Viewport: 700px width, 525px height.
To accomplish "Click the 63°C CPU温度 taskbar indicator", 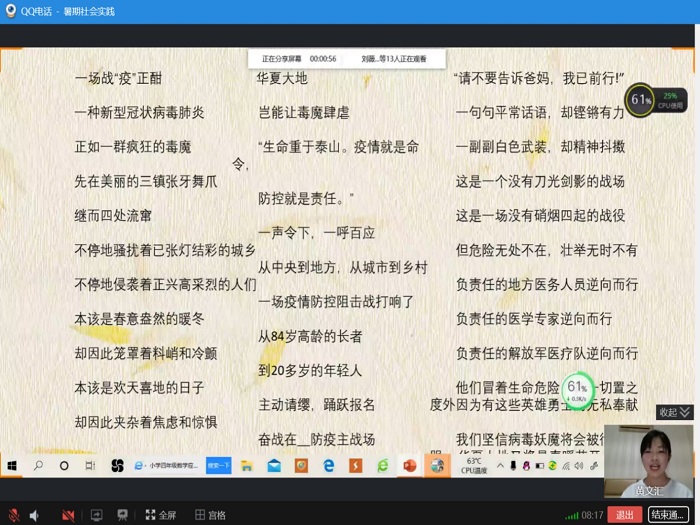I will (x=474, y=465).
